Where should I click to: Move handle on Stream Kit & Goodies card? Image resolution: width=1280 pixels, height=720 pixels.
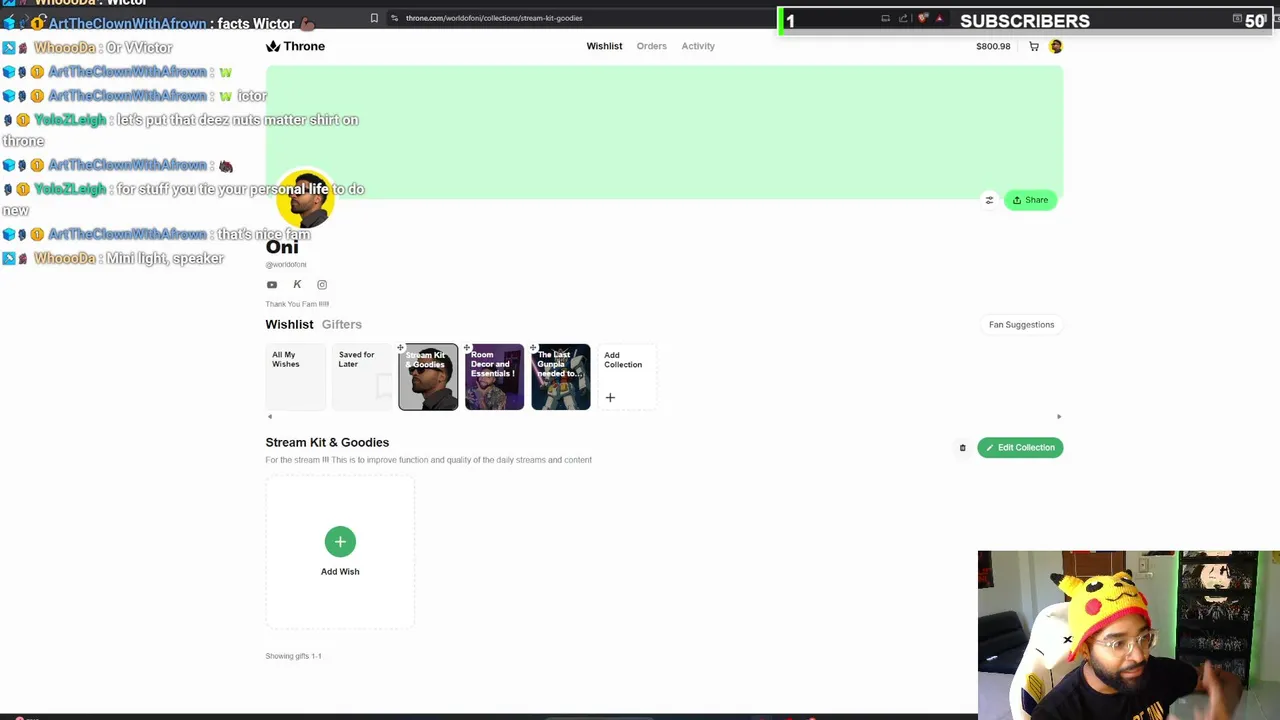[x=401, y=348]
